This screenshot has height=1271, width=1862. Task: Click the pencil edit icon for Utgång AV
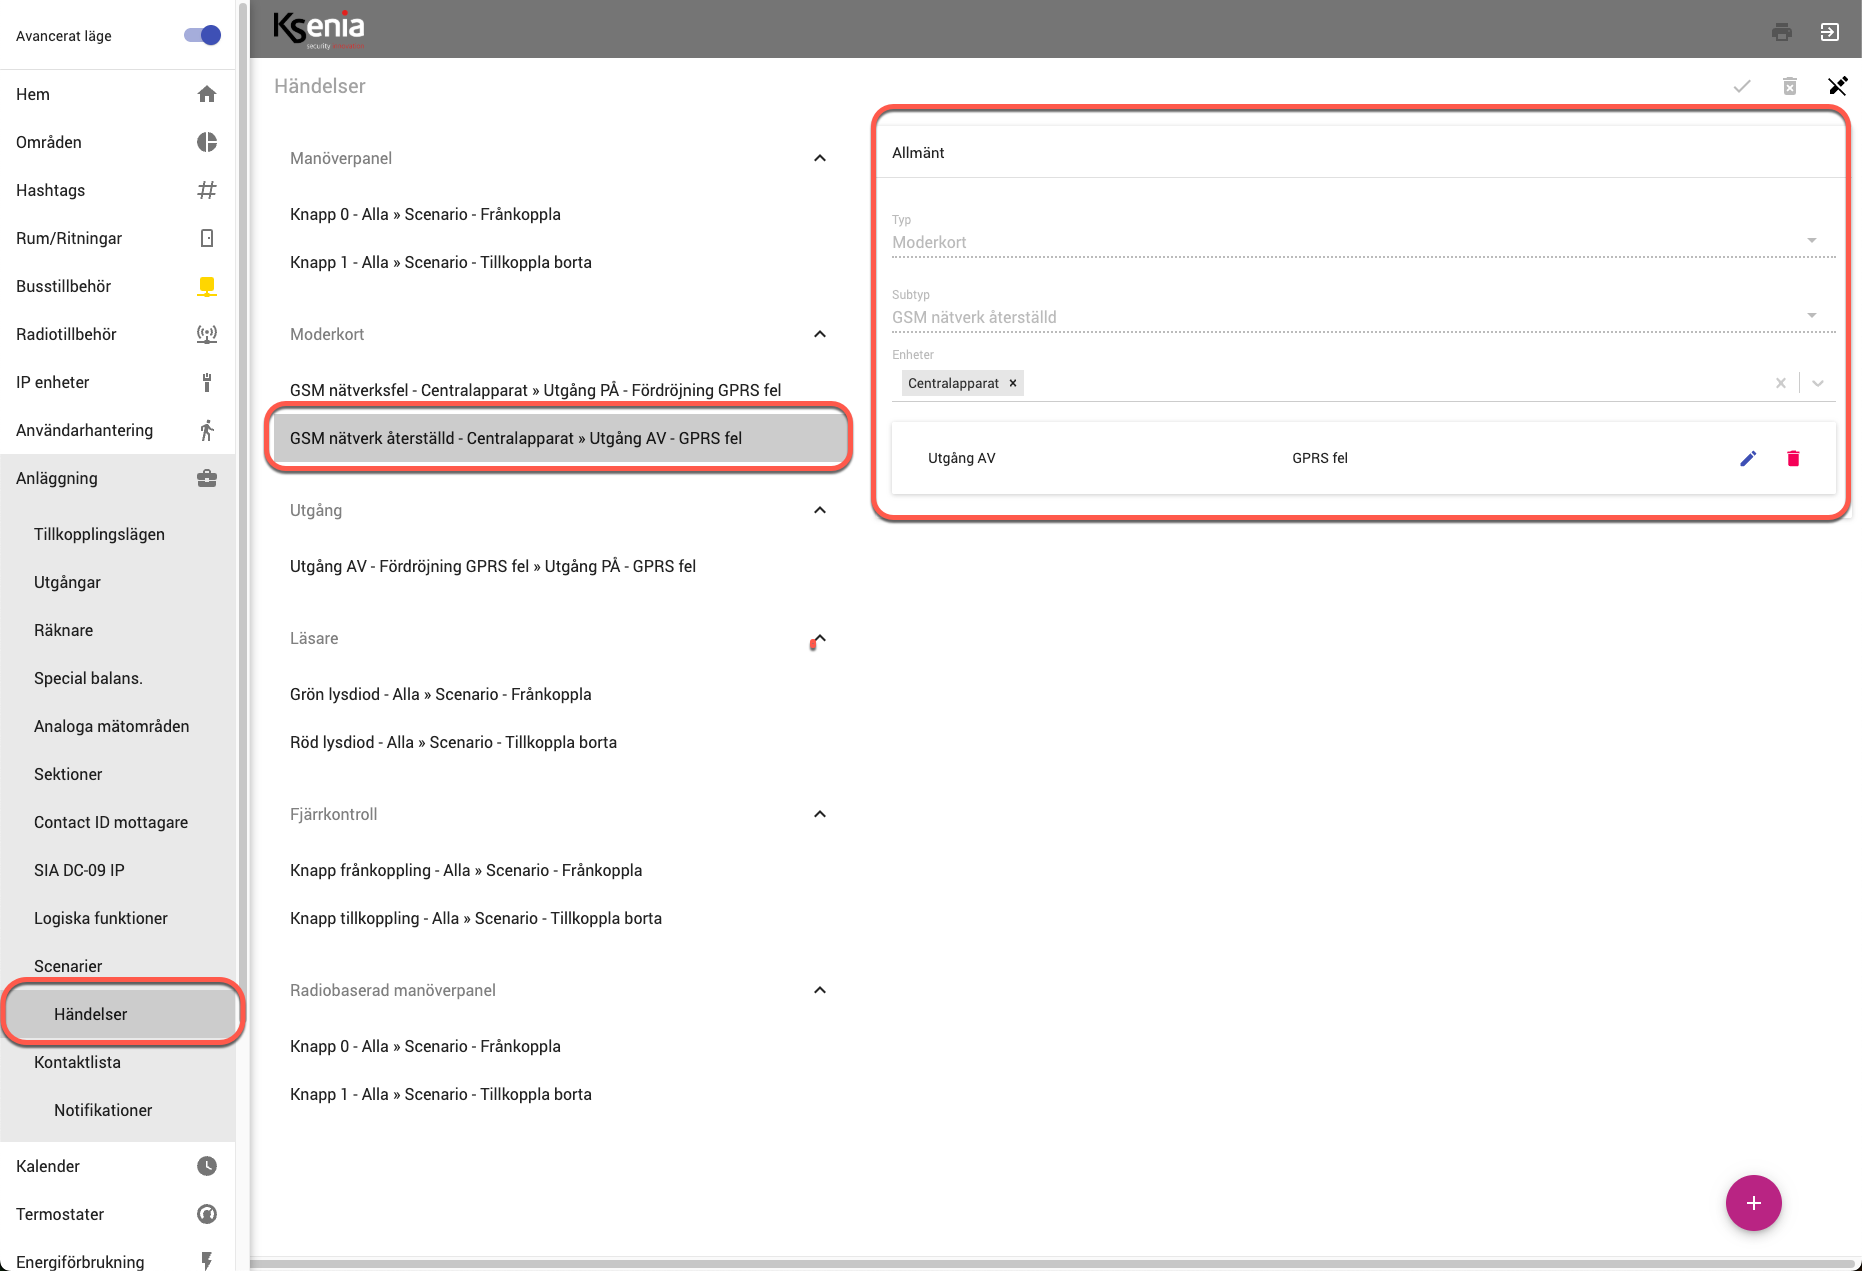tap(1748, 458)
